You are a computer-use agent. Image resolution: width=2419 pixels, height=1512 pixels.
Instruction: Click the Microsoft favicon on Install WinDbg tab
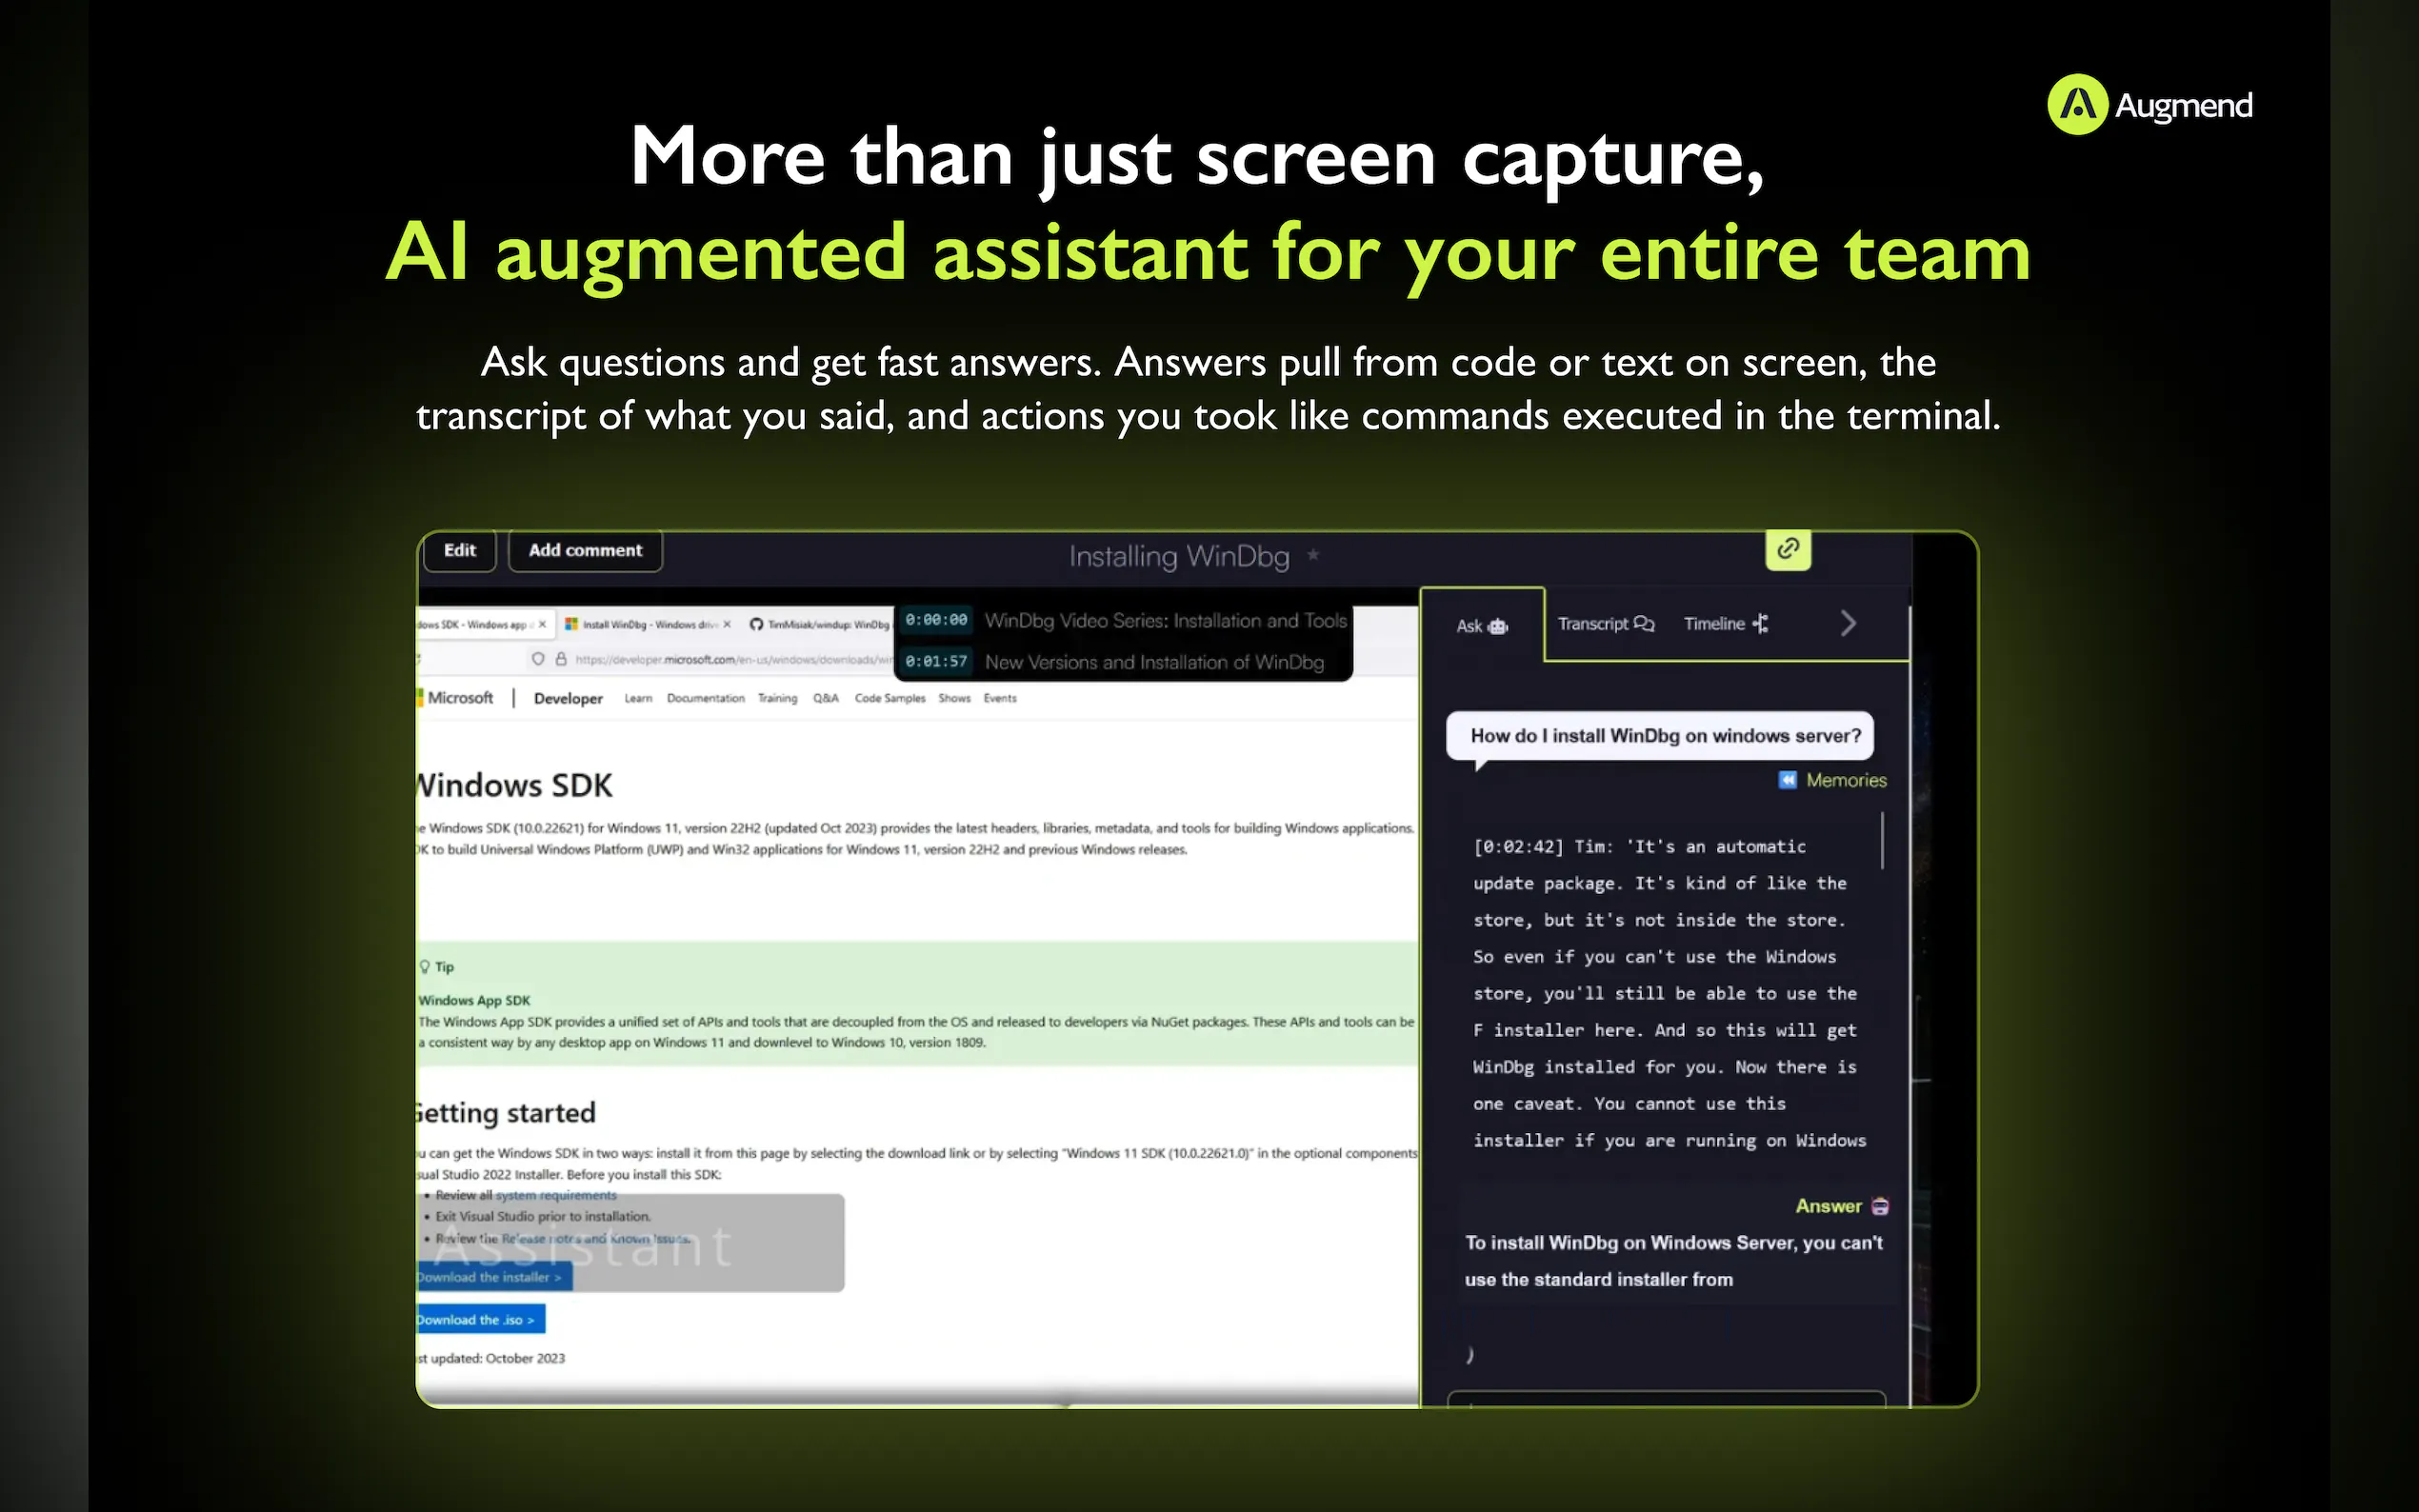tap(571, 624)
